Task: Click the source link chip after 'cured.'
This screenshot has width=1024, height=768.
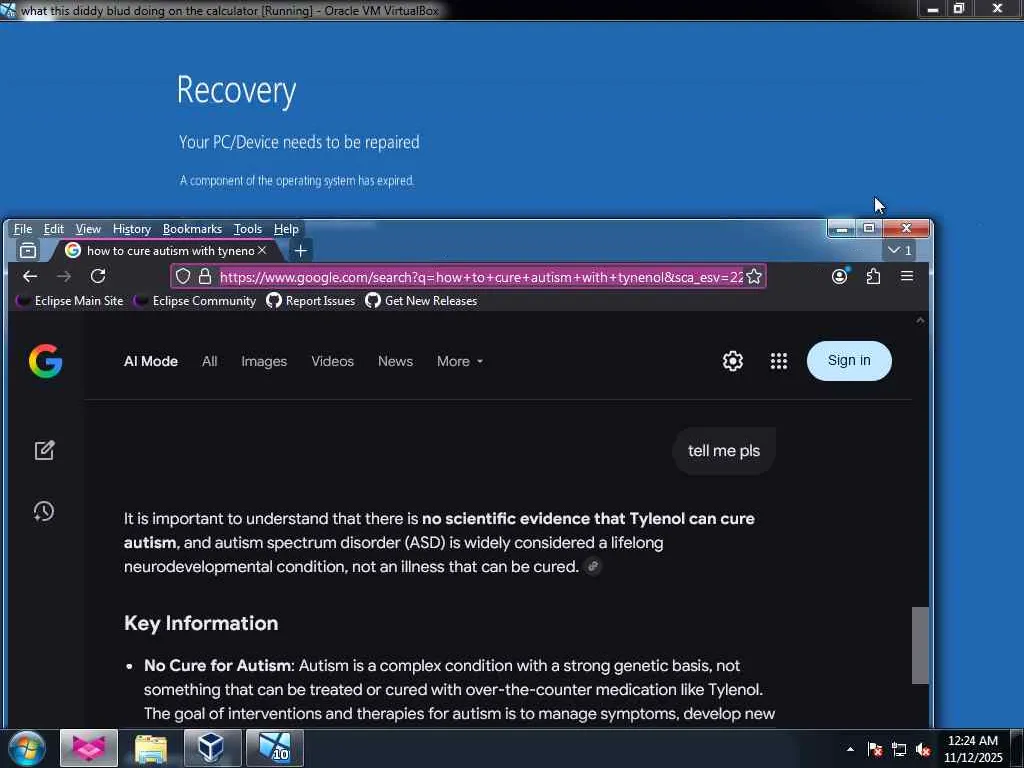Action: tap(592, 566)
